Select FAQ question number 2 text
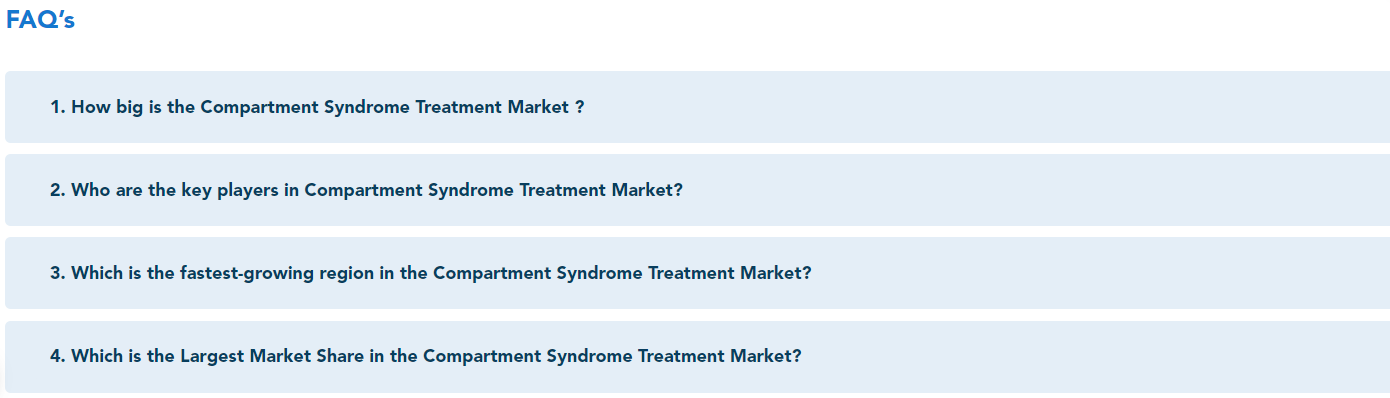 tap(366, 190)
